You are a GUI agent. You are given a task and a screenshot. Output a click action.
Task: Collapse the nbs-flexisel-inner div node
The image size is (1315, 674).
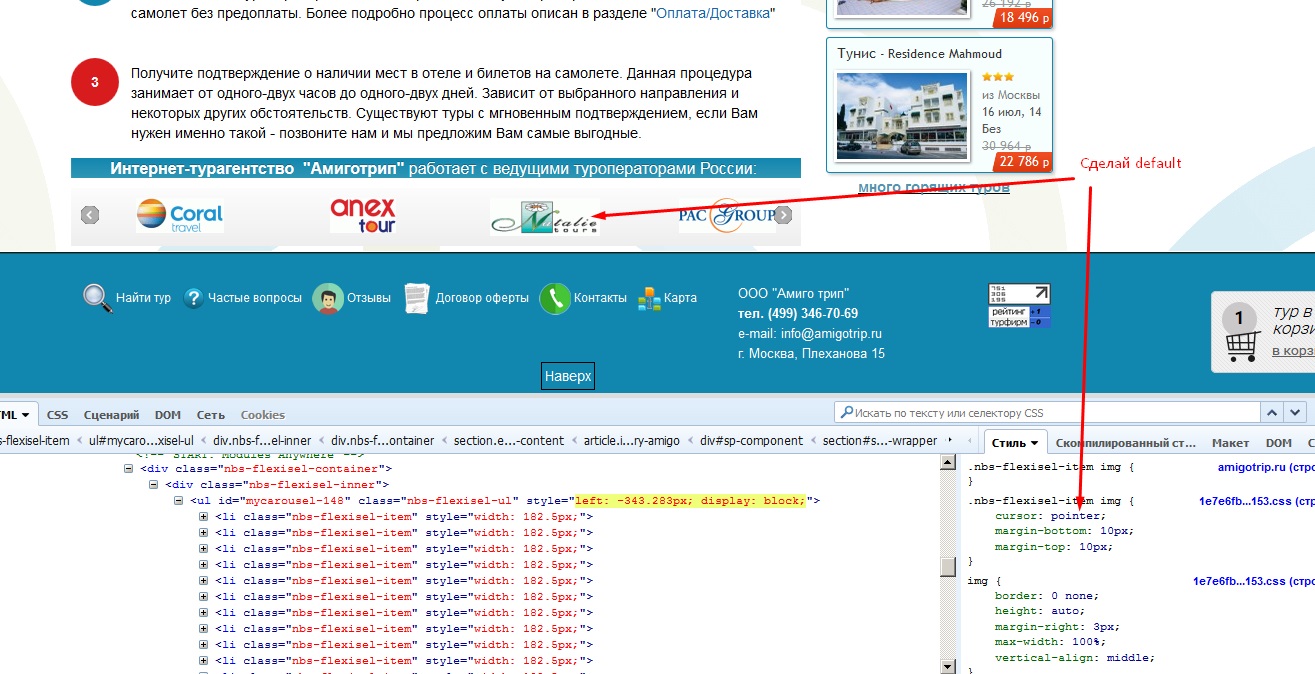coord(154,484)
